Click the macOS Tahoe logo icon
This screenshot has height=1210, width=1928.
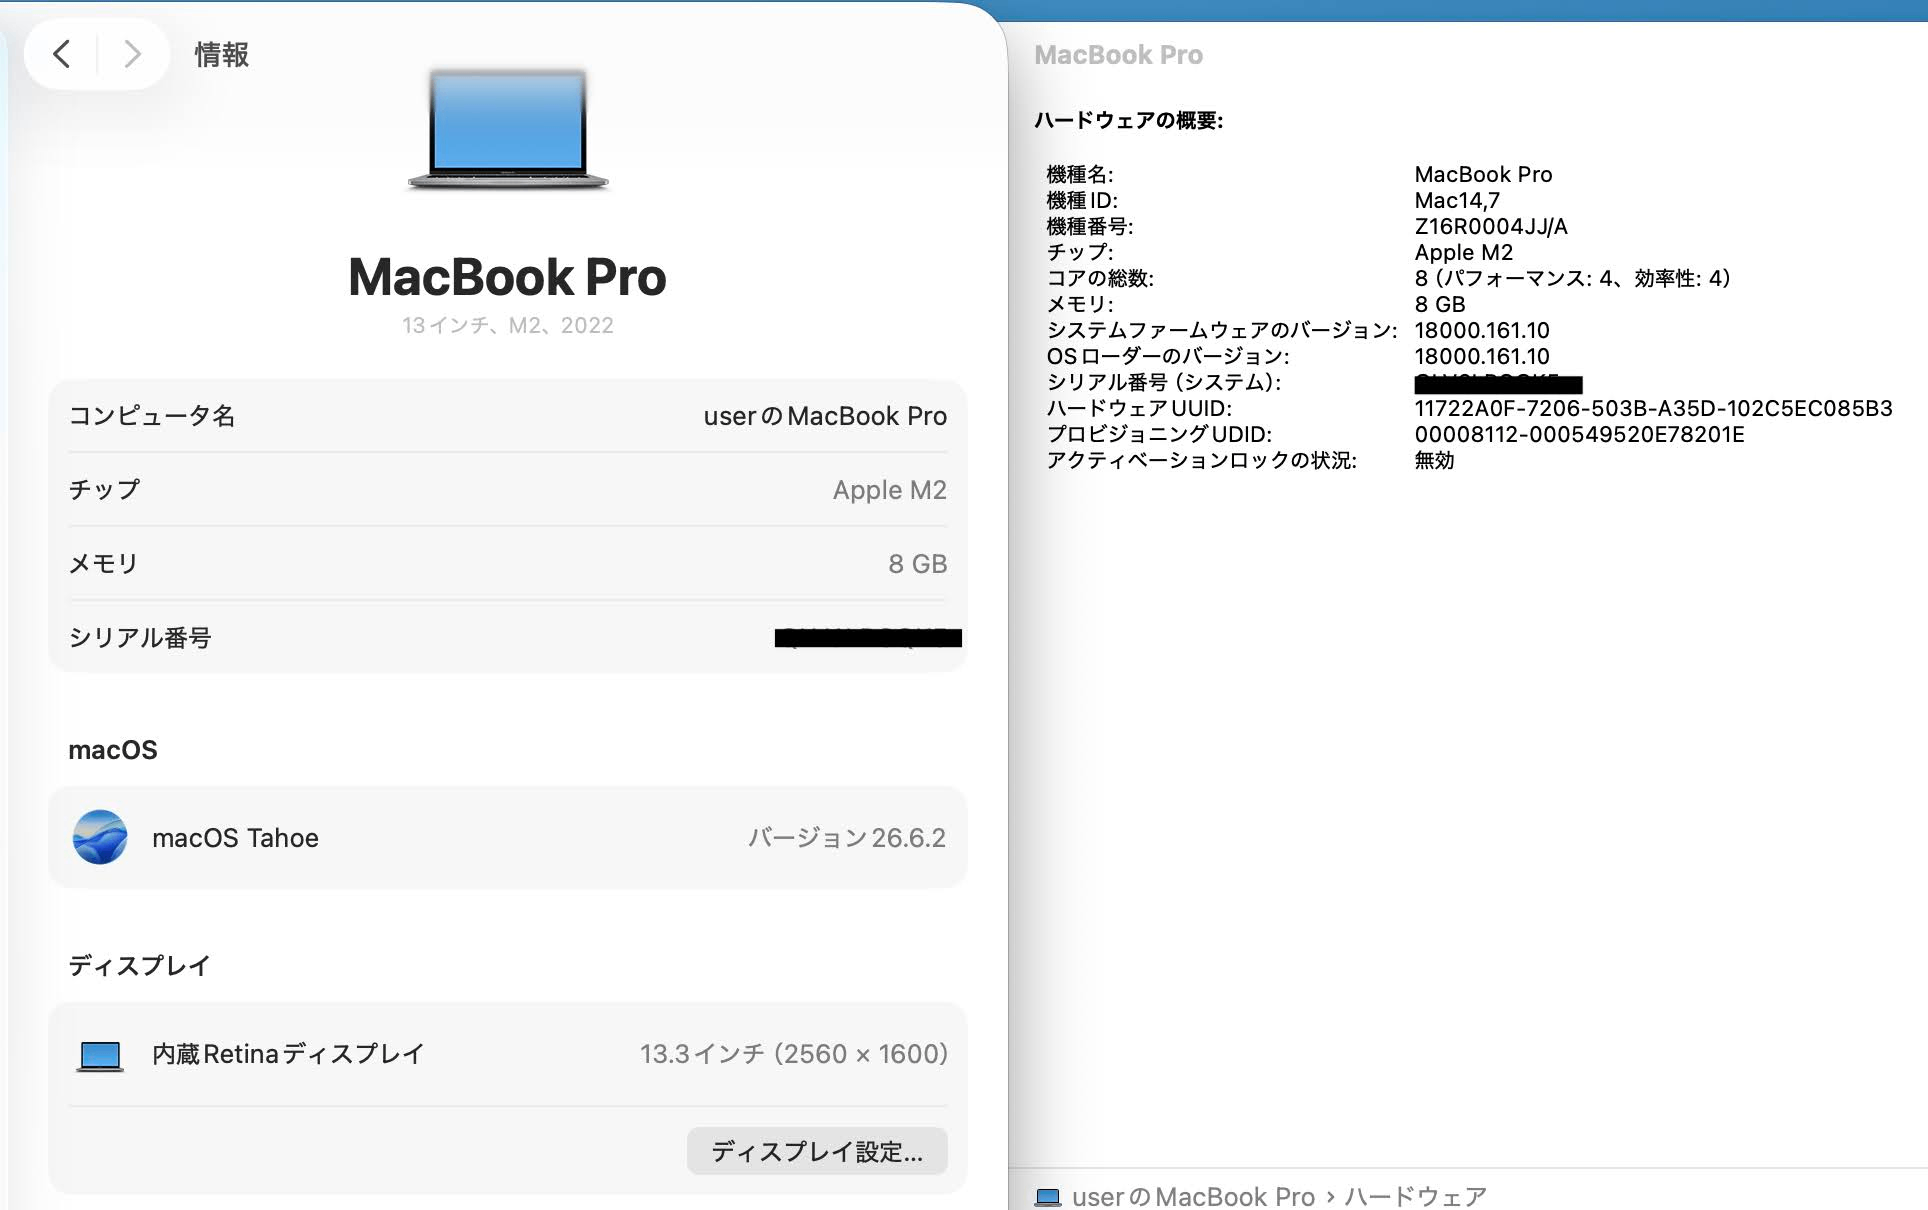100,837
